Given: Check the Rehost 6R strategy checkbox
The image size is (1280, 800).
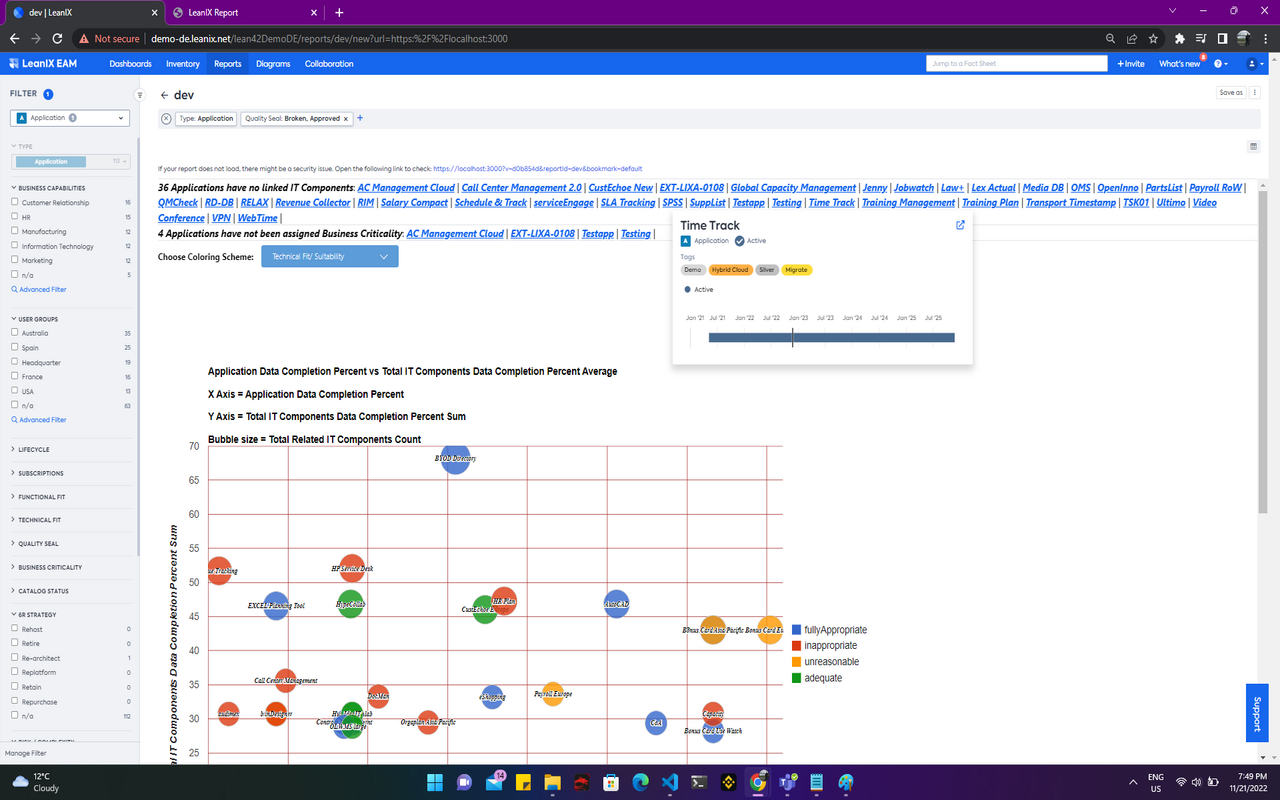Looking at the screenshot, I should [x=14, y=629].
